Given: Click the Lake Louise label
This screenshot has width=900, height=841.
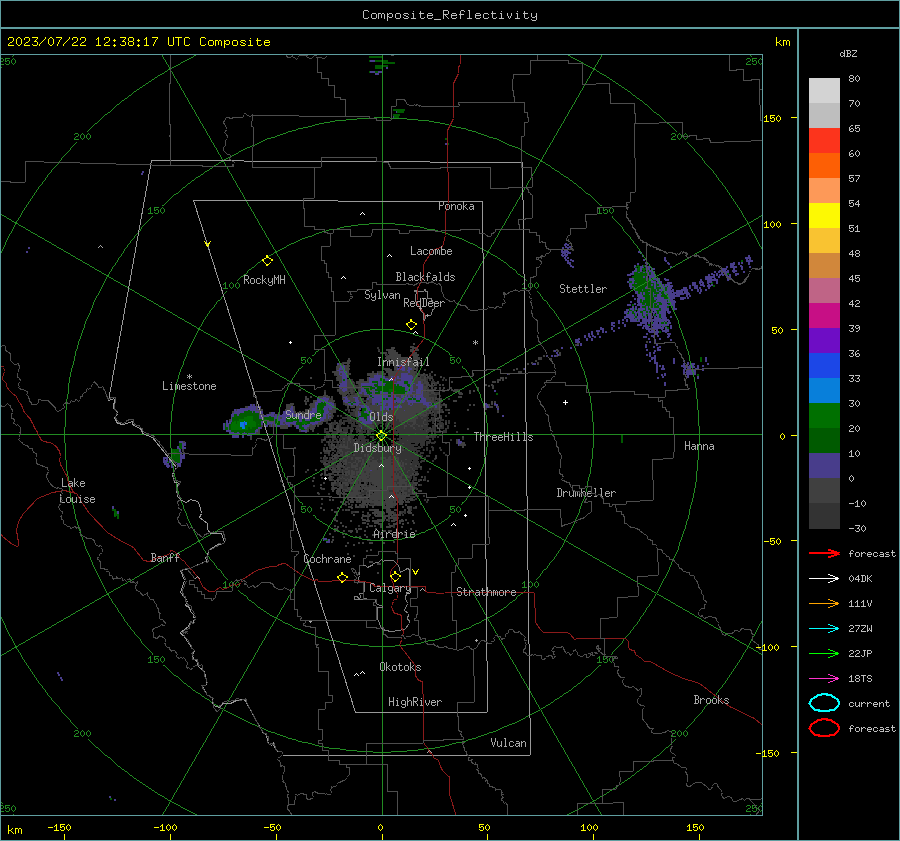Looking at the screenshot, I should tap(77, 491).
